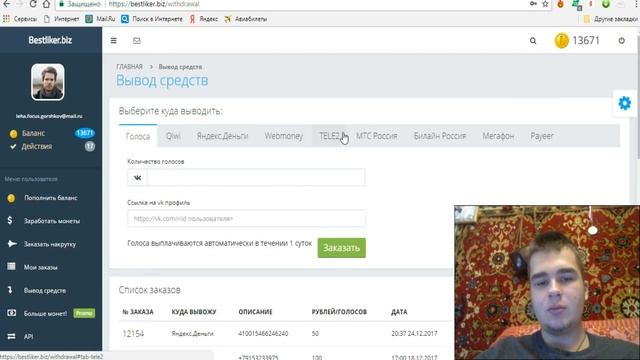Open Mail.Ru bookmark
640x360 pixels.
[x=100, y=19]
